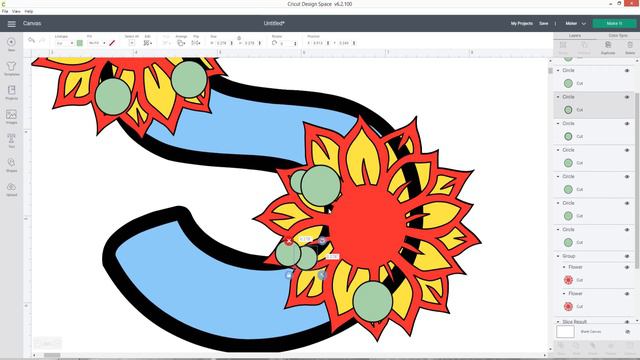Hide the Circle layer directly above Group
Viewport: 640px width, 360px height.
tap(627, 230)
